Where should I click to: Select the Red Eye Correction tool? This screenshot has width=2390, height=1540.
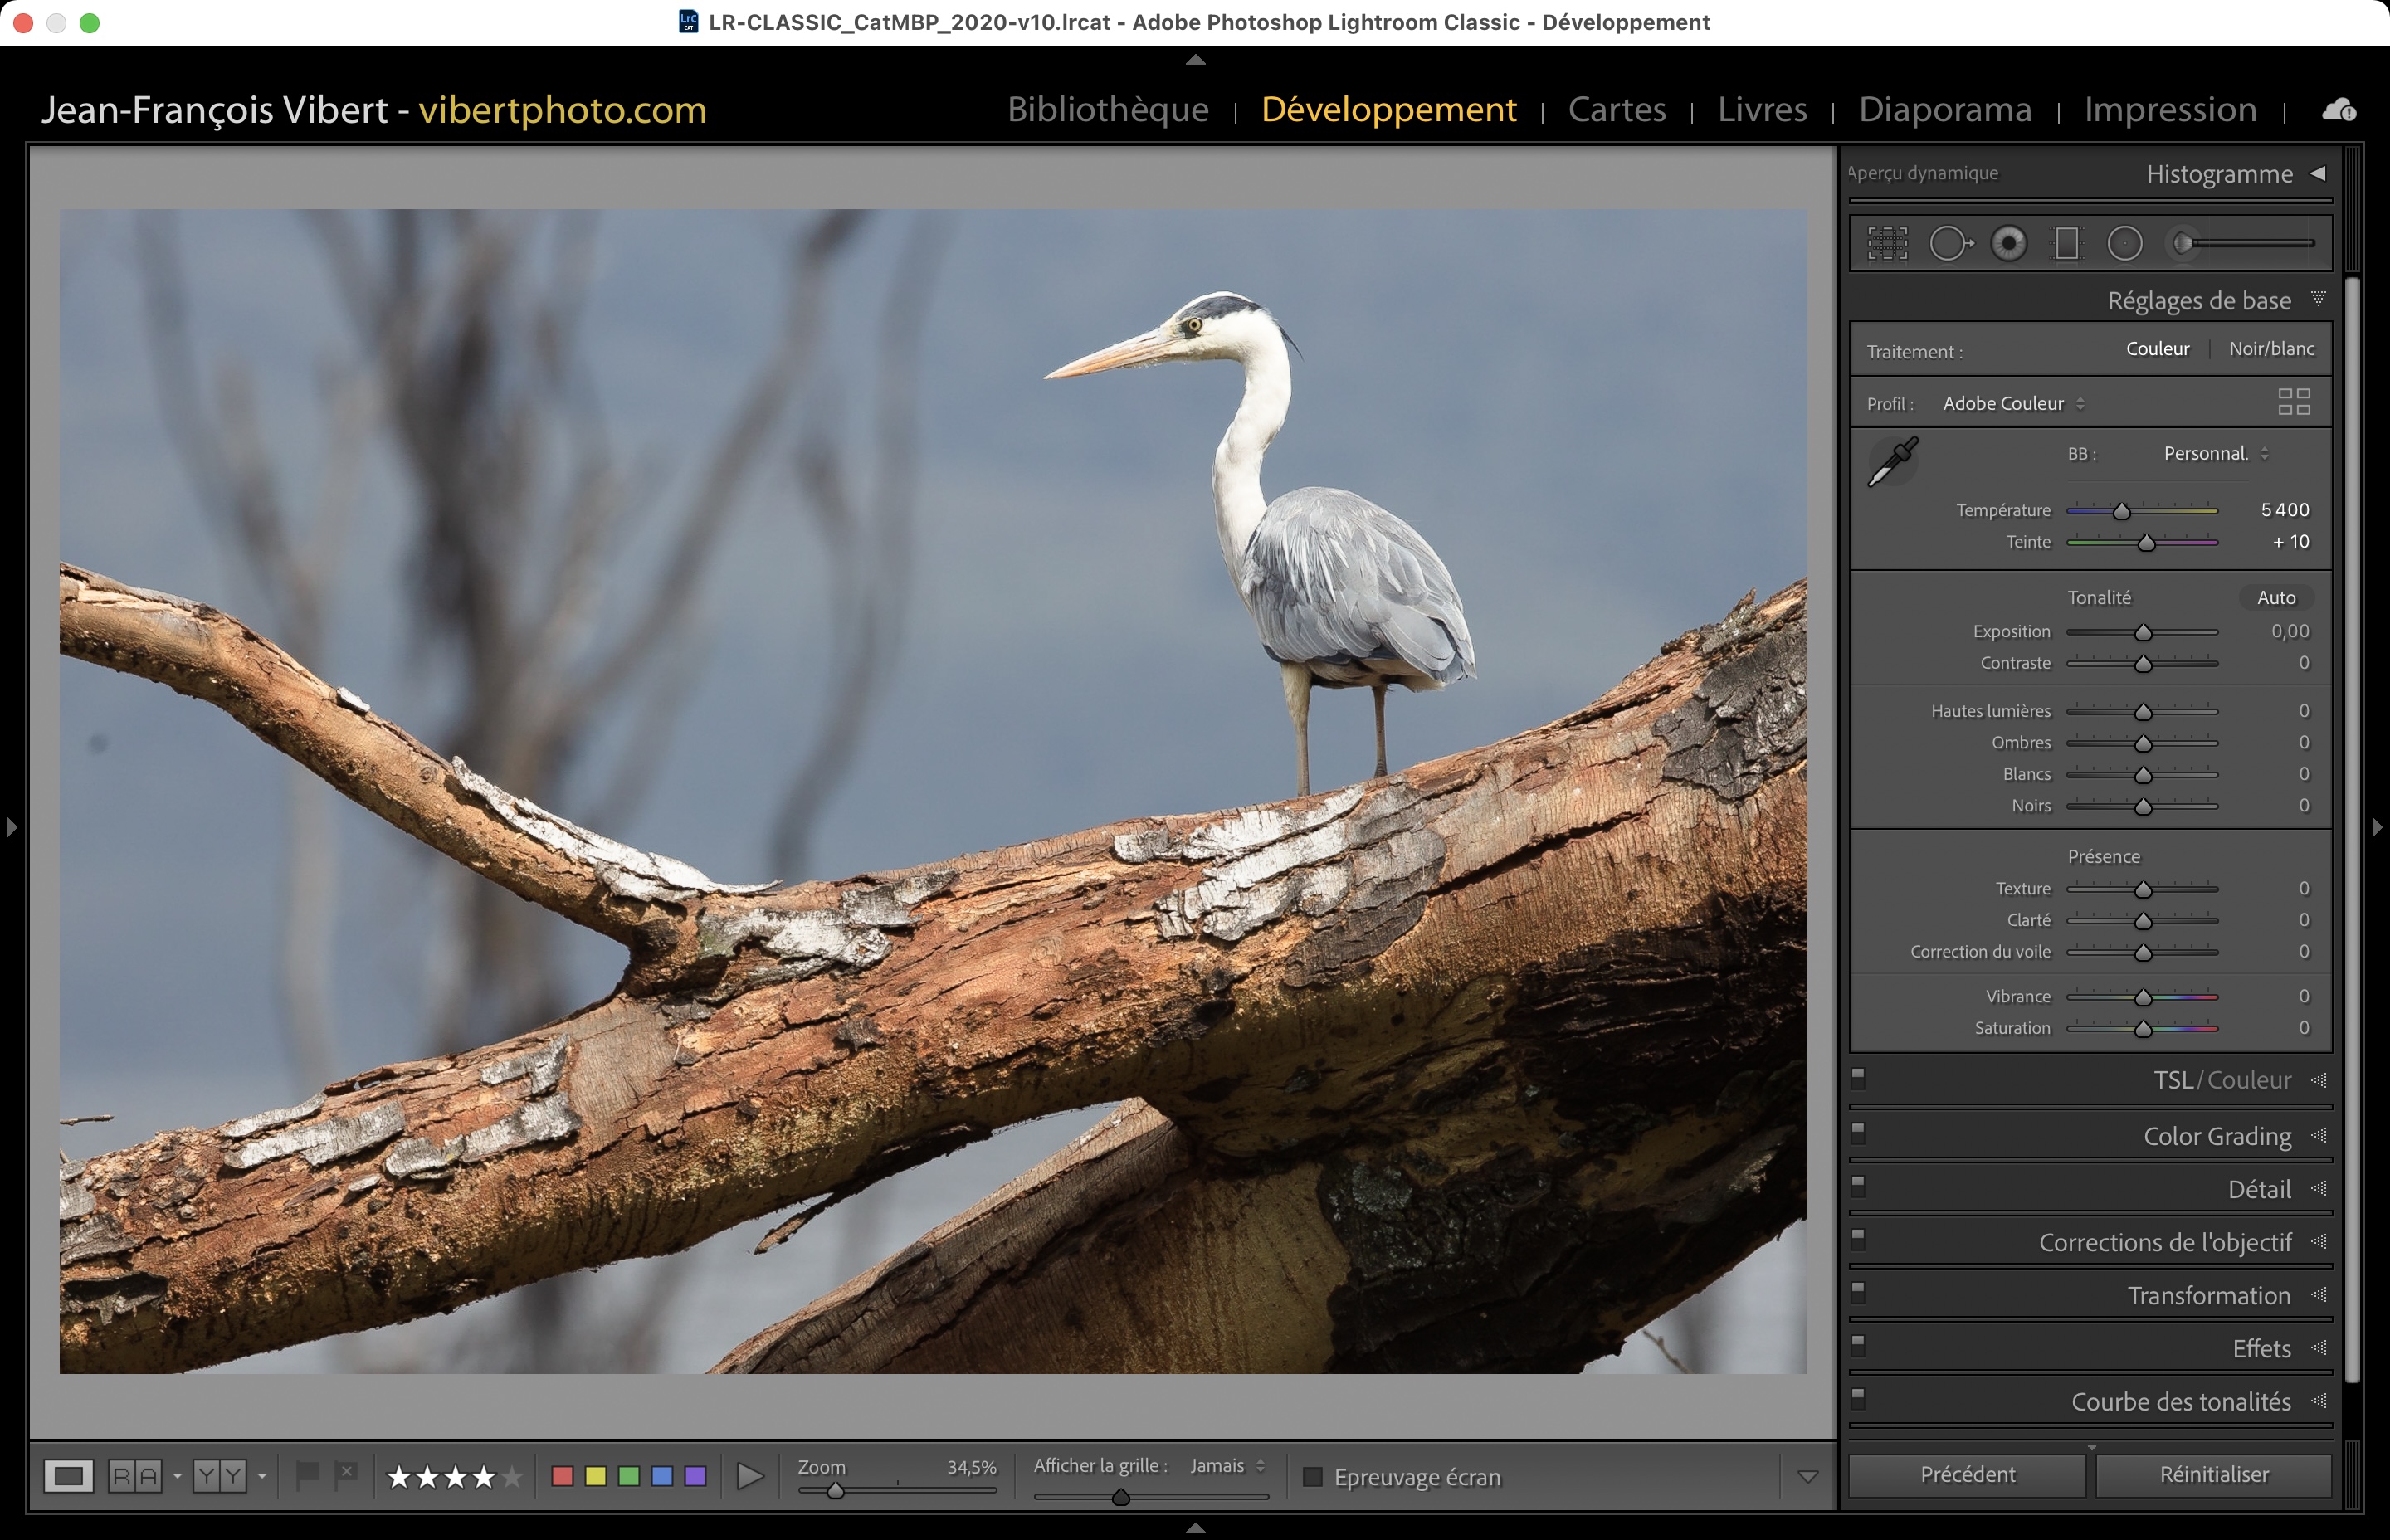click(2008, 243)
